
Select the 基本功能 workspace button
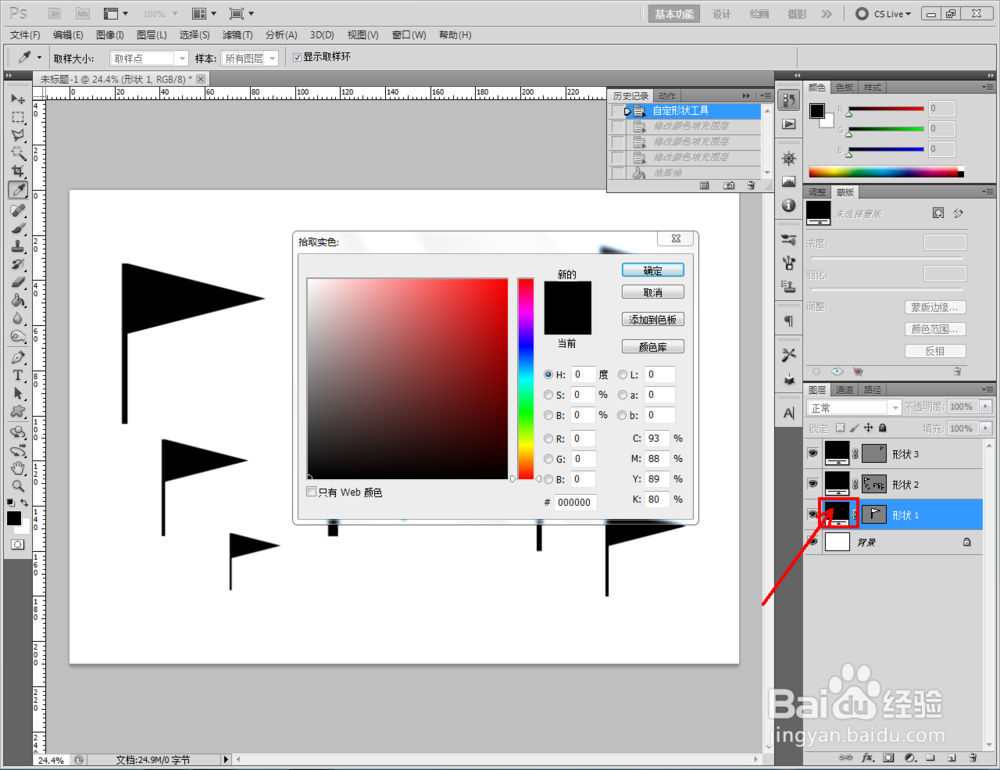(x=674, y=14)
